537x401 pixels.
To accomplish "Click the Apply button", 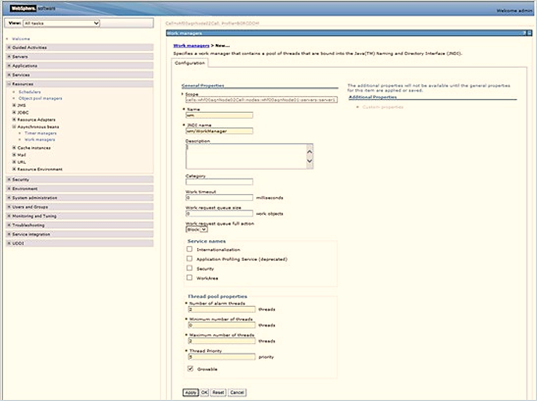I will click(x=190, y=392).
